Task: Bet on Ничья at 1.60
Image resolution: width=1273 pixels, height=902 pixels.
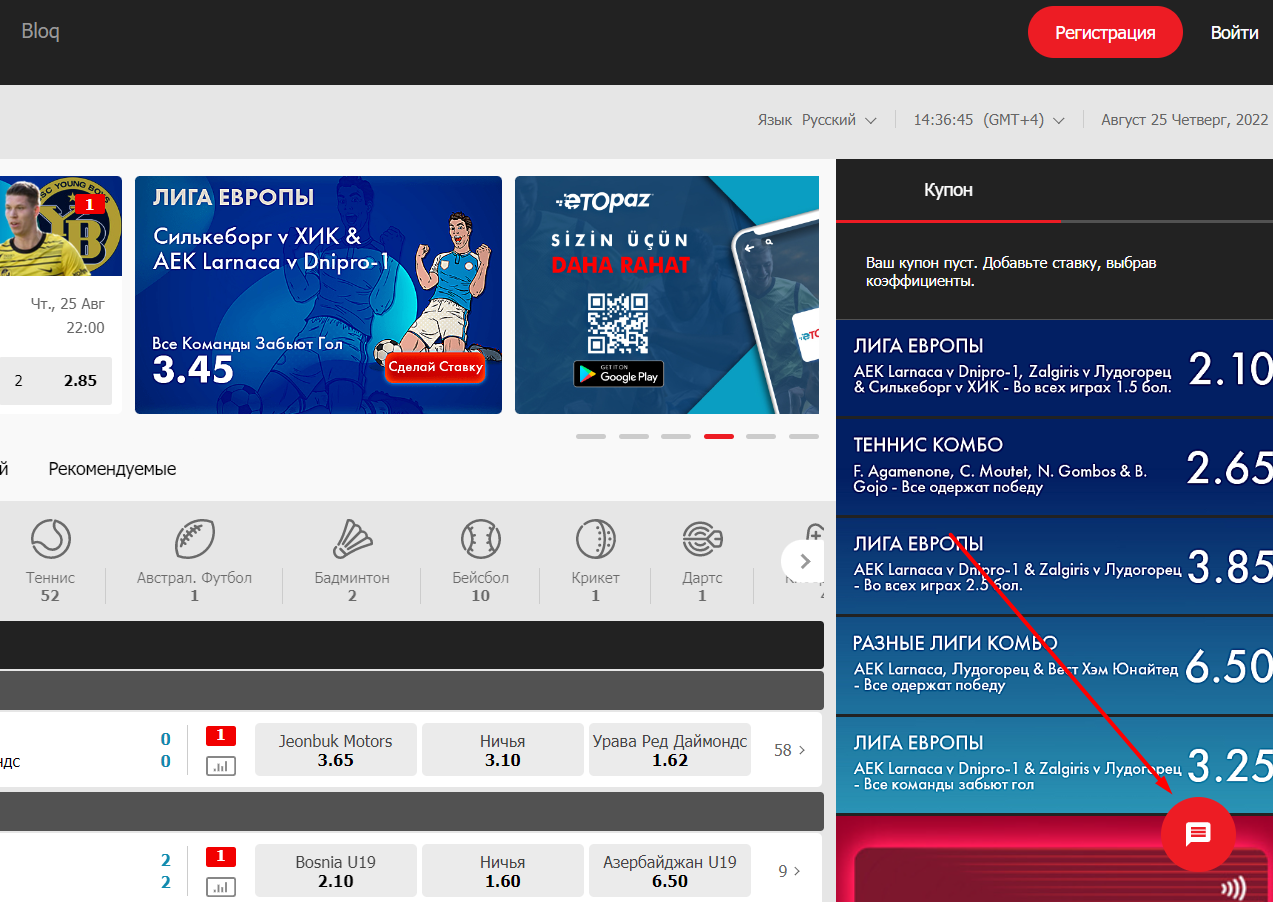Action: point(502,871)
